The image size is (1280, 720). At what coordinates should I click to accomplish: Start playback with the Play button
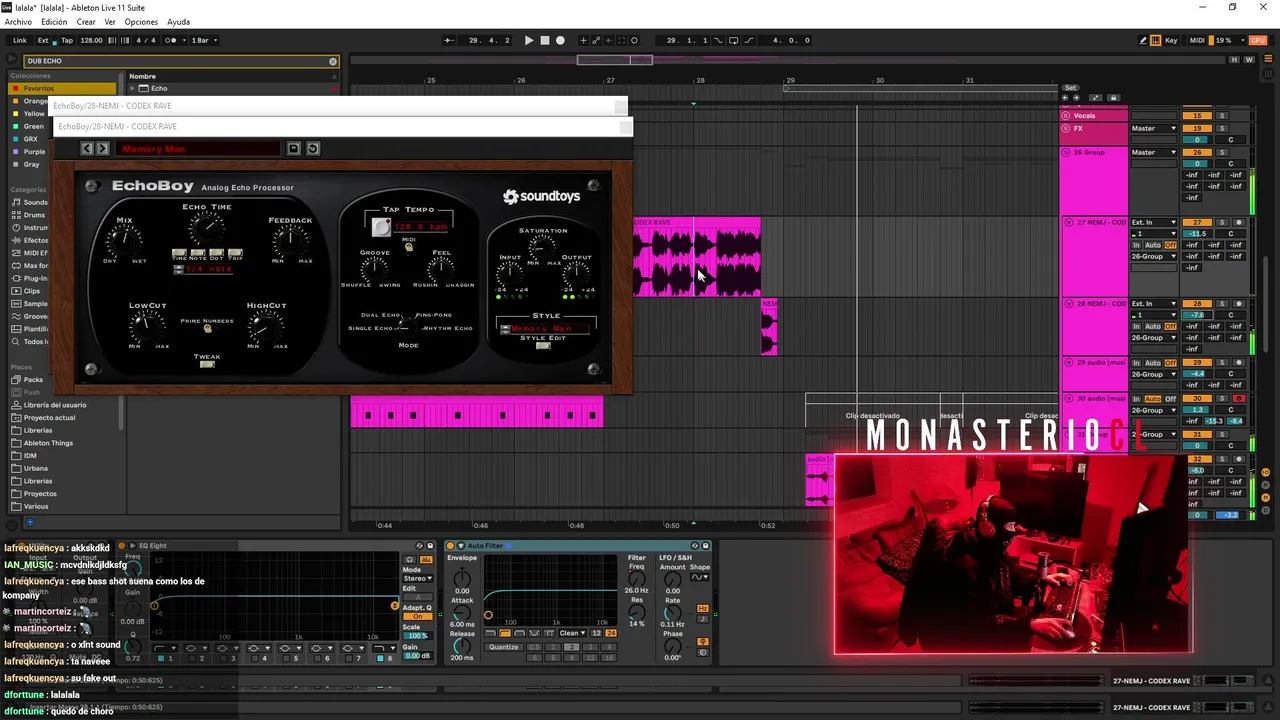pos(529,40)
